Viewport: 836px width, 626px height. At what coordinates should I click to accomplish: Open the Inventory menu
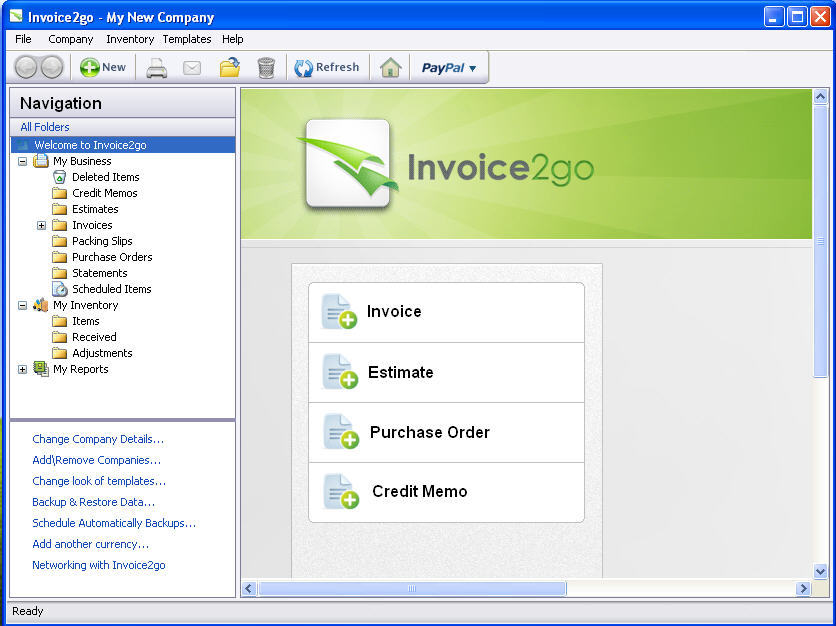coord(130,39)
